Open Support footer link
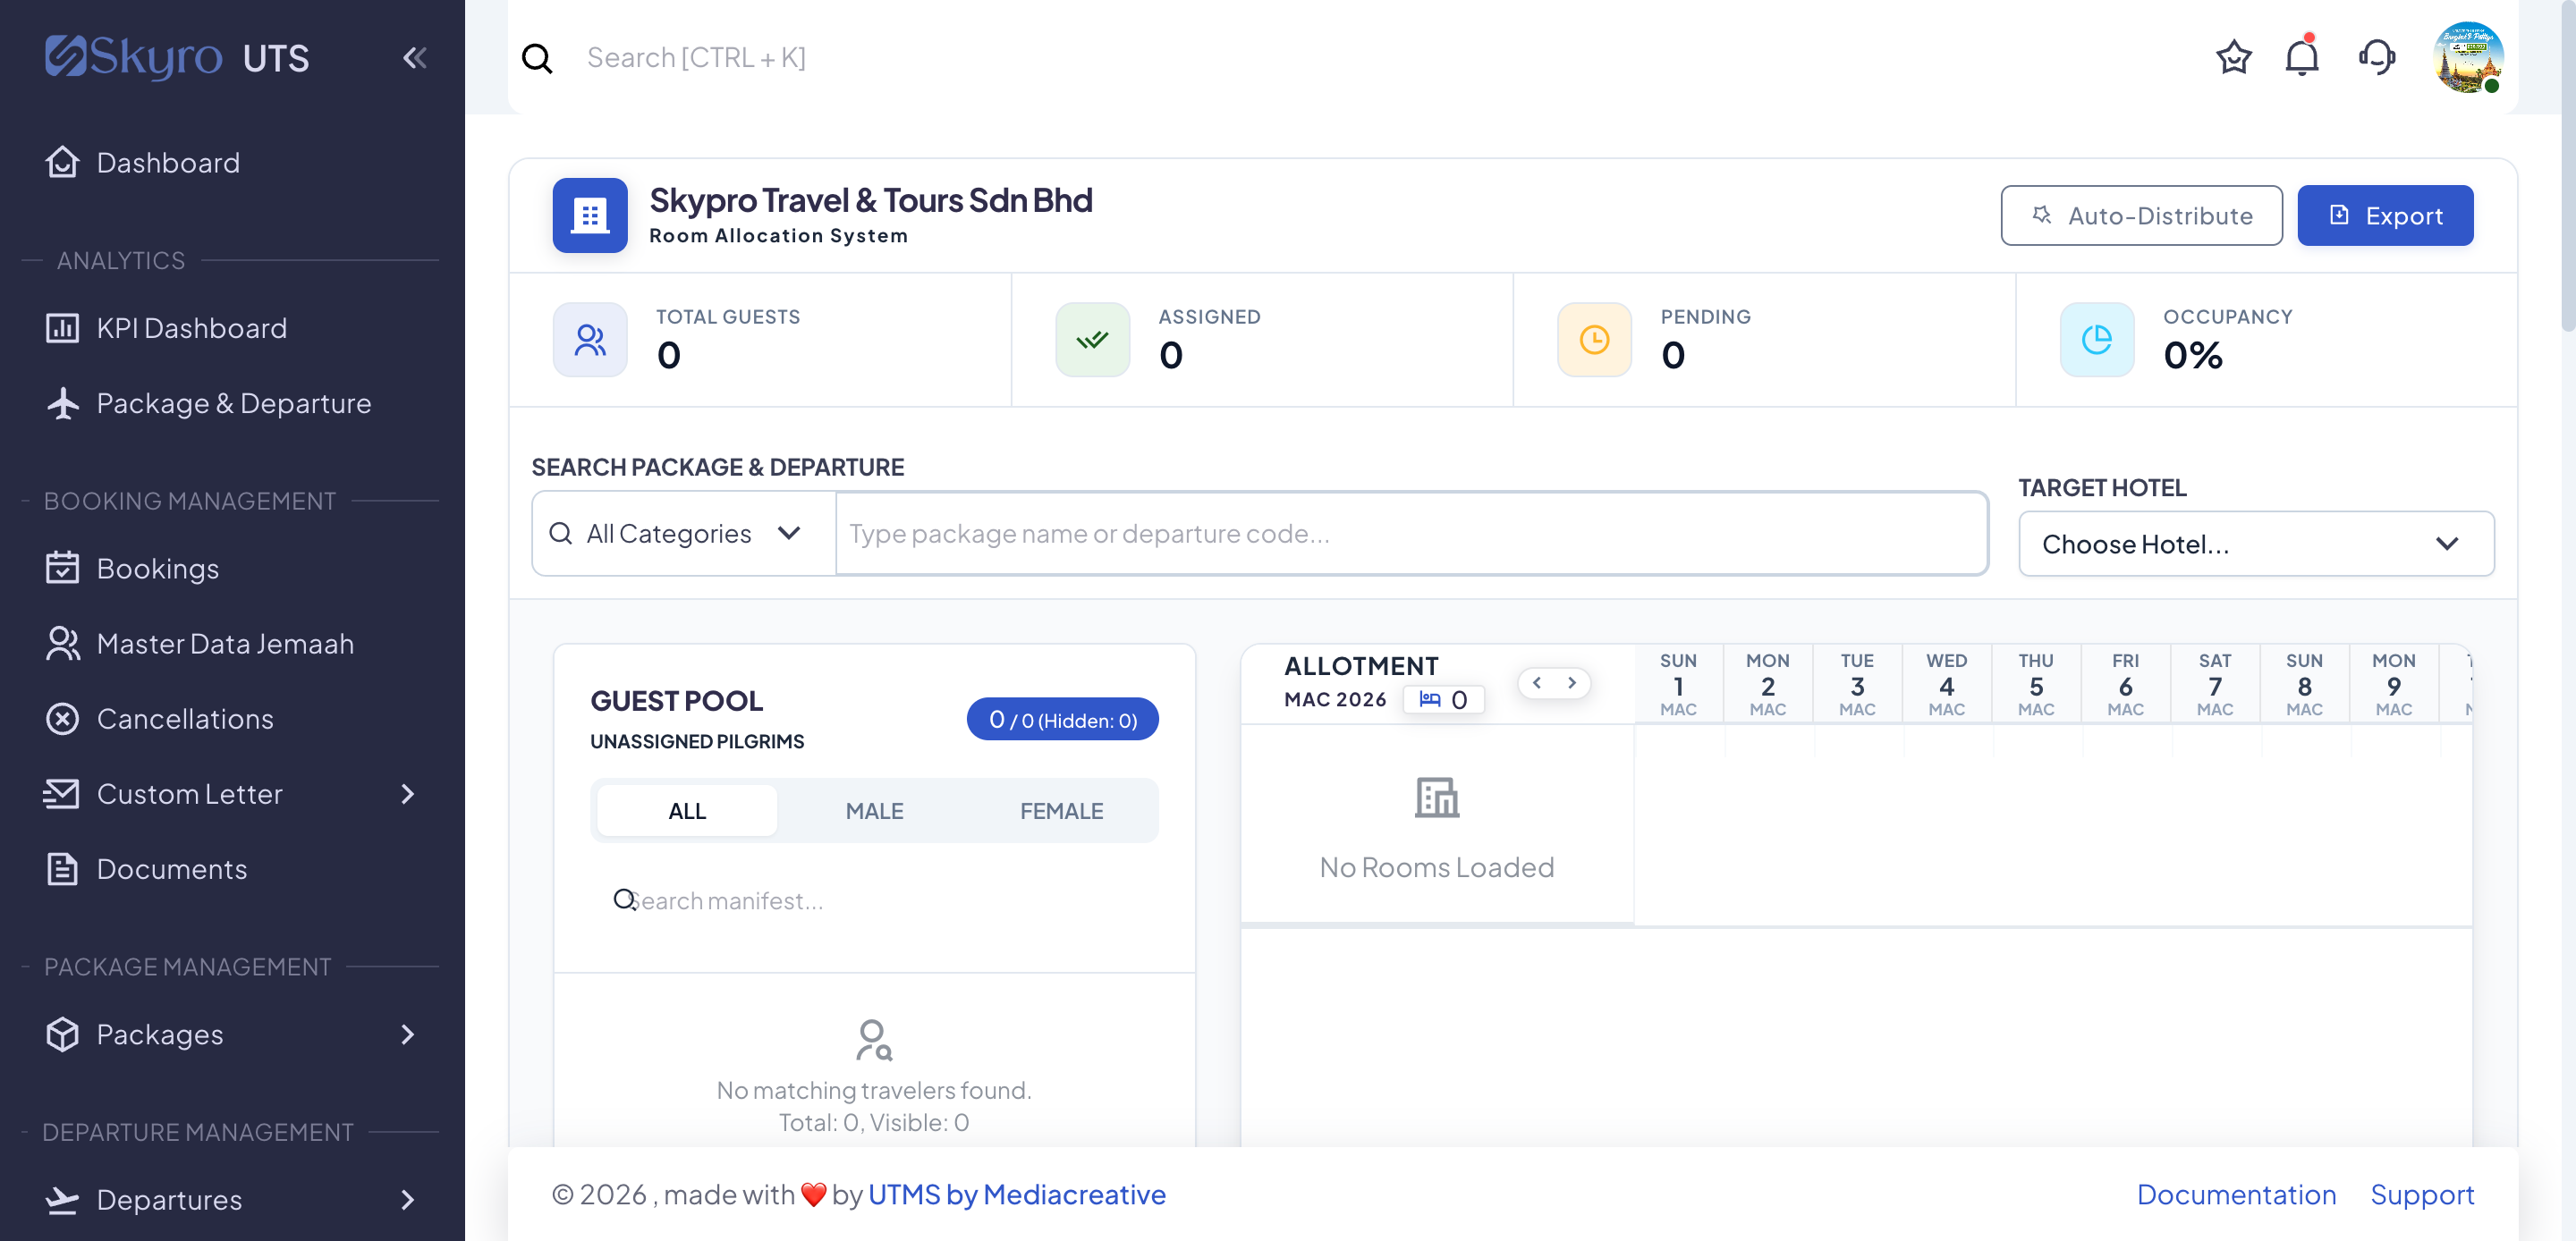Image resolution: width=2576 pixels, height=1241 pixels. click(x=2422, y=1194)
